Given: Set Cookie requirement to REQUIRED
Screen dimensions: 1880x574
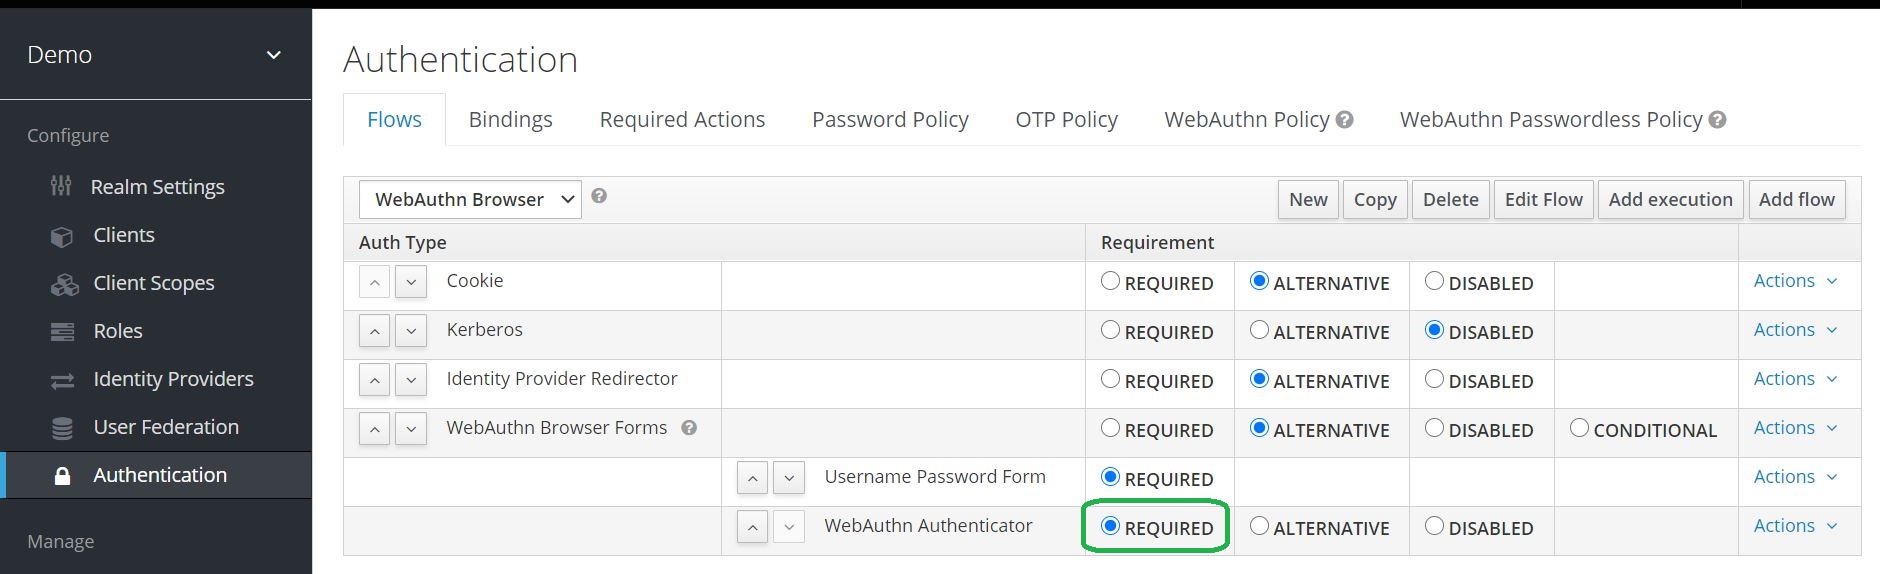Looking at the screenshot, I should [1110, 282].
